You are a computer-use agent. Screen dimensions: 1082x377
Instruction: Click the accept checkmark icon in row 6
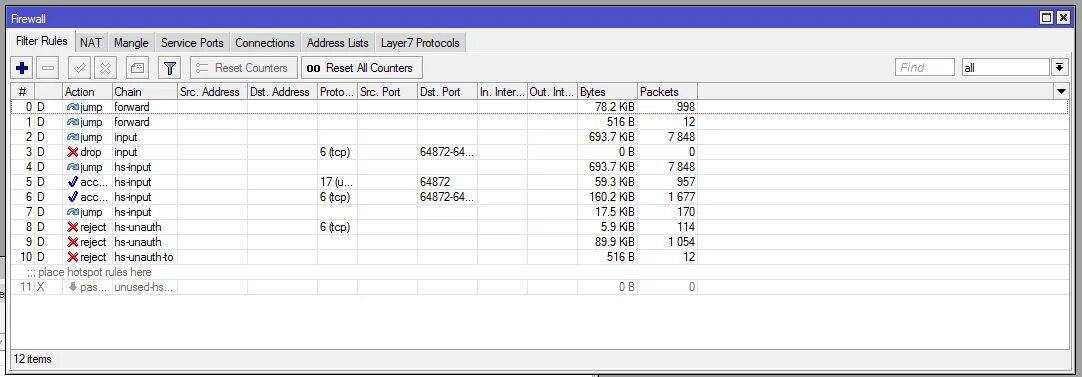tap(72, 197)
